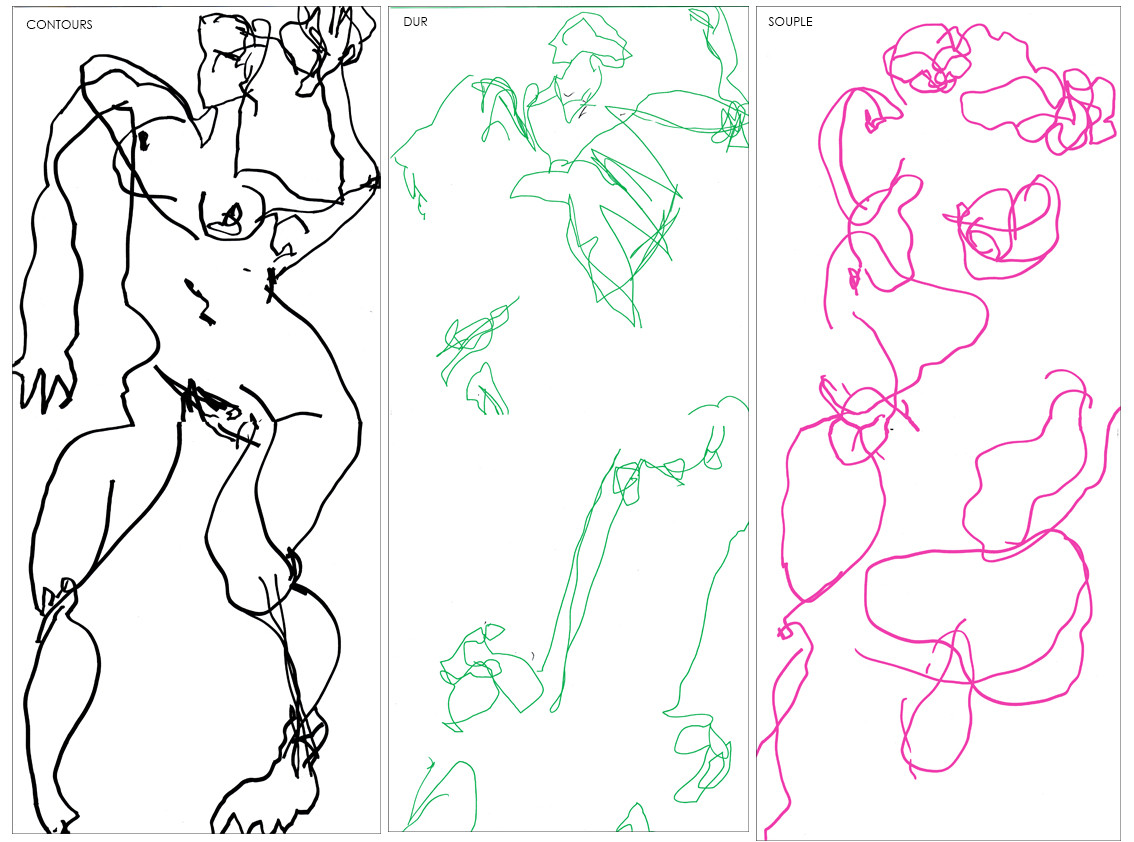Click the CONTOURS label text

[59, 24]
